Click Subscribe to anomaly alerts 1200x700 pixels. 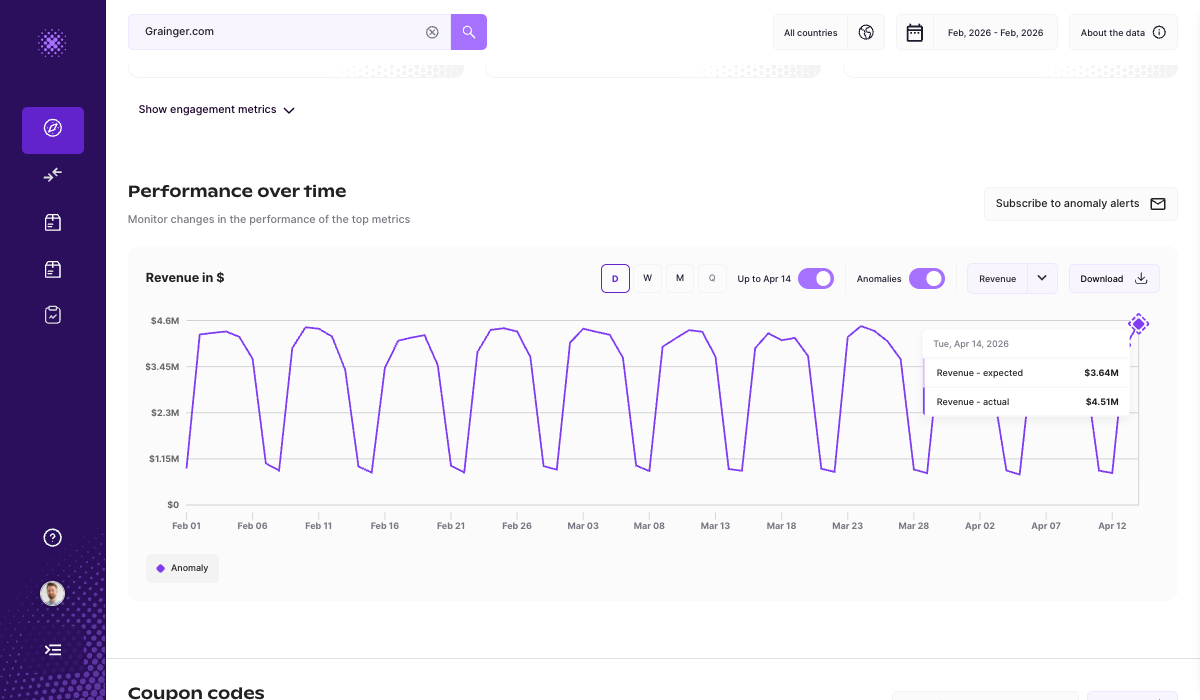(x=1080, y=203)
